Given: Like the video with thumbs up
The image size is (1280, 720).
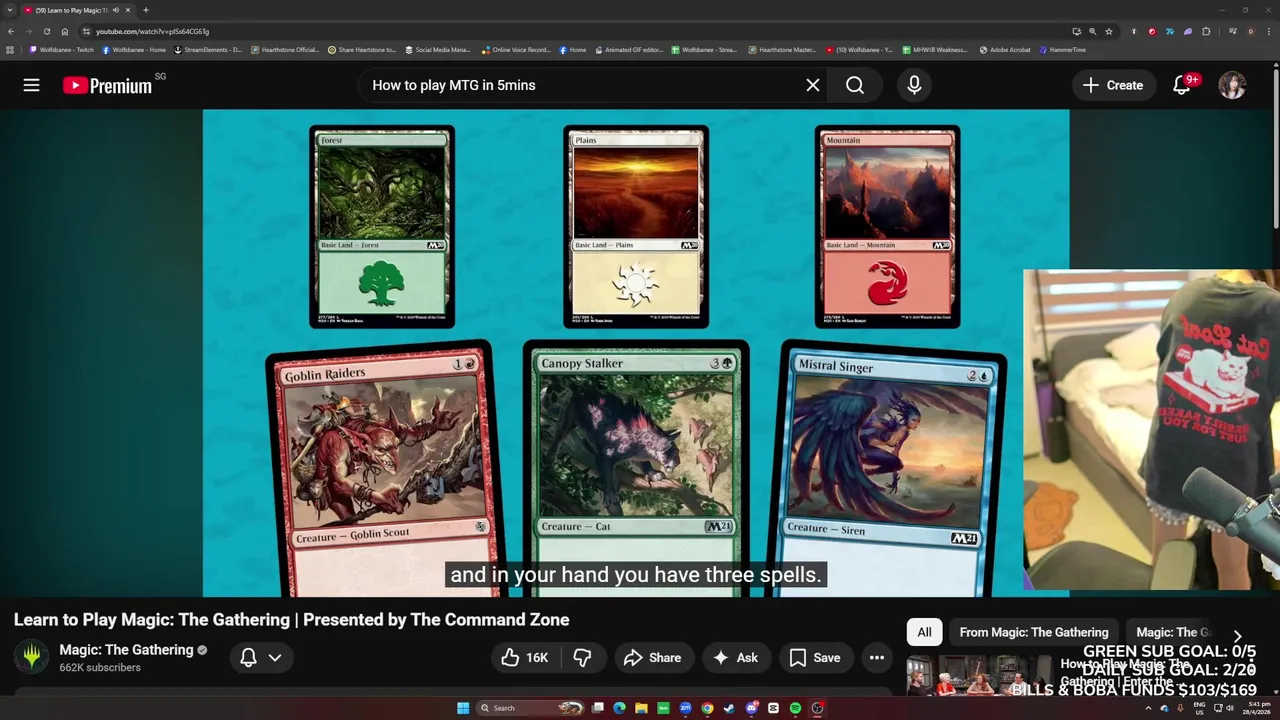Looking at the screenshot, I should tap(525, 657).
